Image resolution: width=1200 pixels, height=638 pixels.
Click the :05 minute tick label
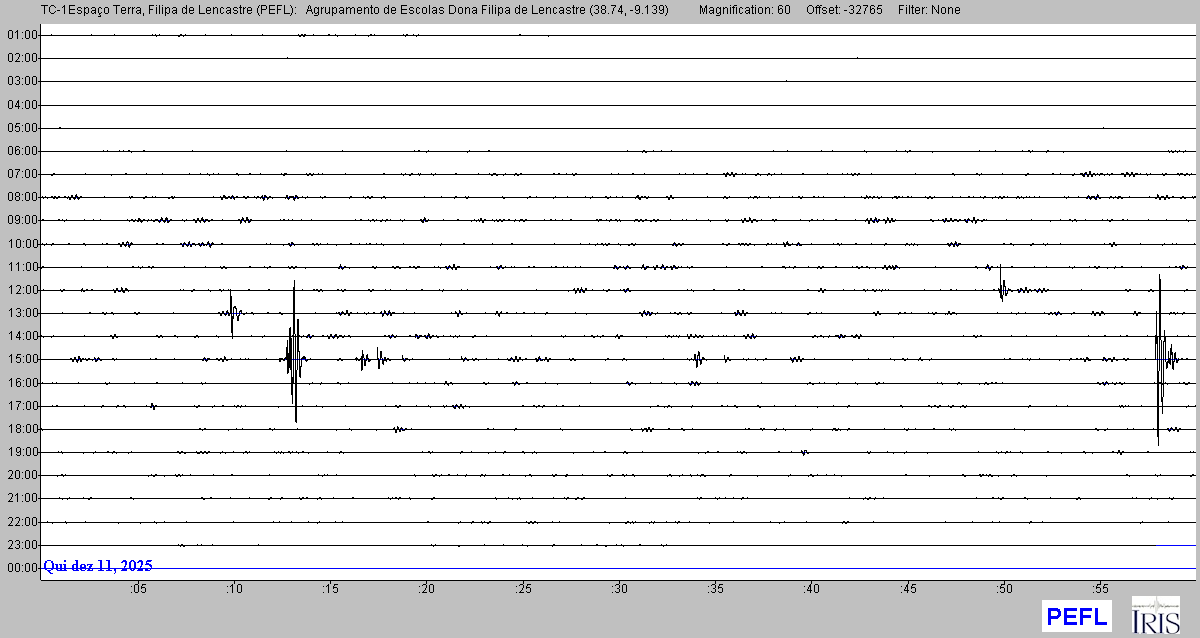138,589
